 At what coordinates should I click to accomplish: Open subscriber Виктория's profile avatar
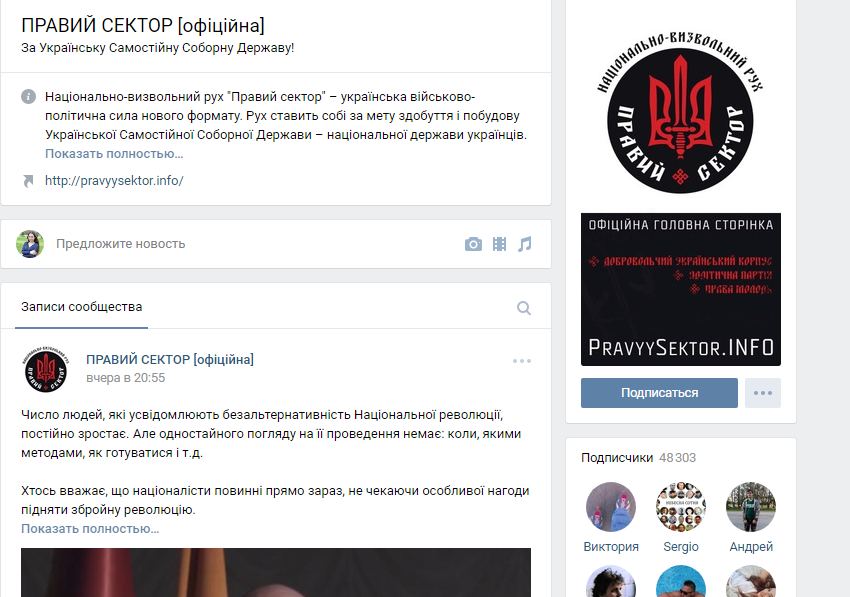[611, 507]
